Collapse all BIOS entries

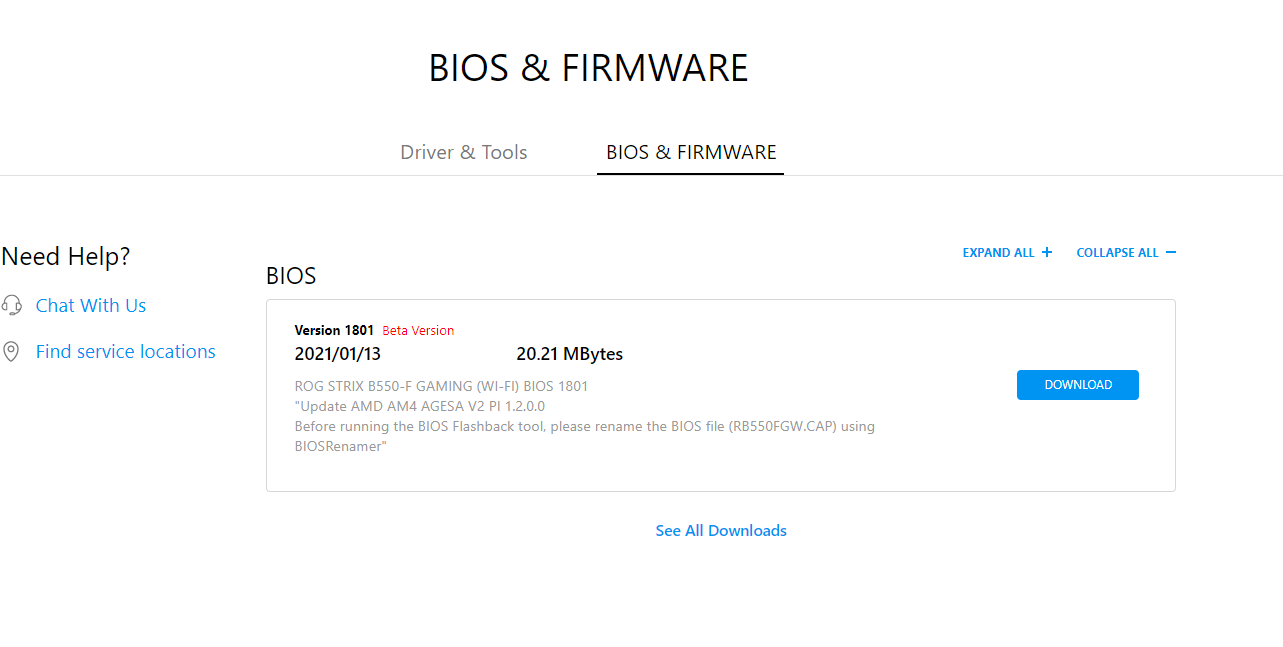coord(1126,253)
